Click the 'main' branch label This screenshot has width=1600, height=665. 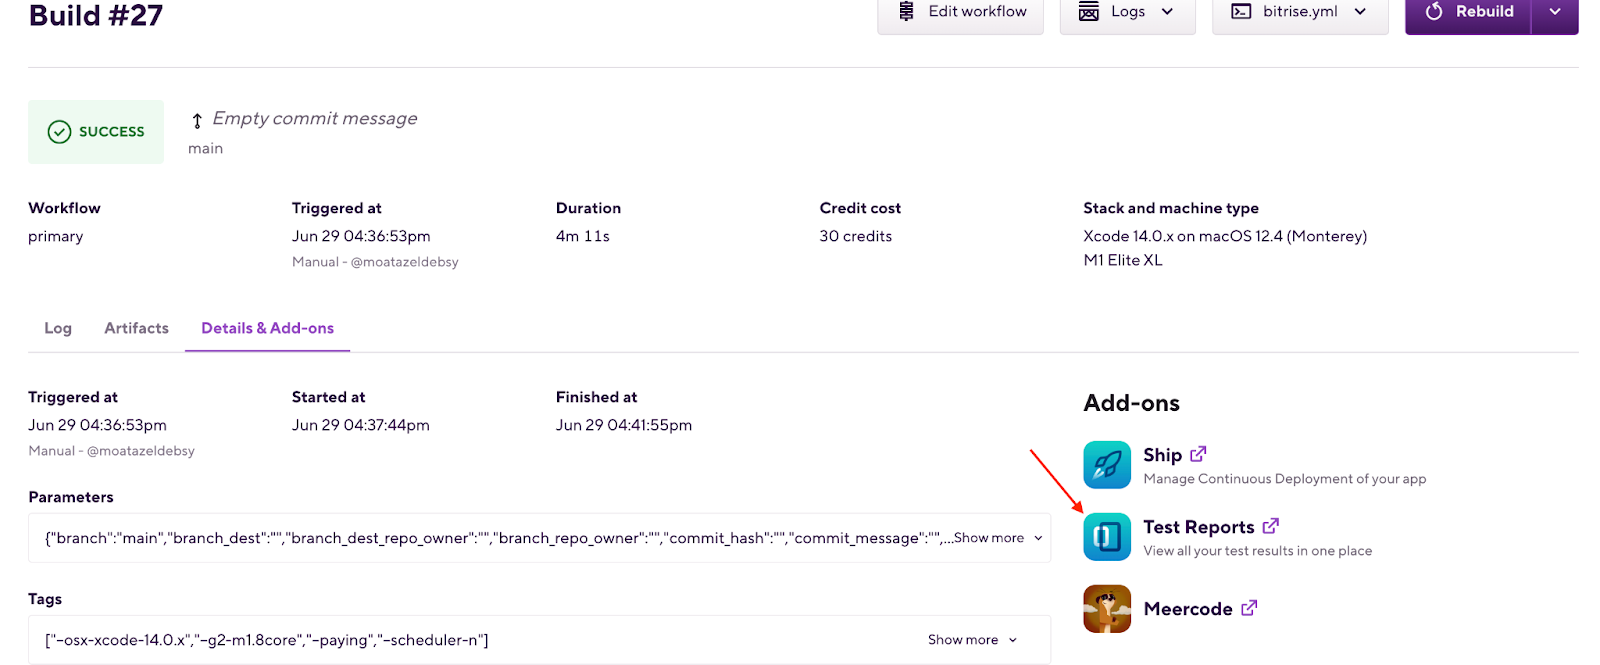[x=205, y=148]
